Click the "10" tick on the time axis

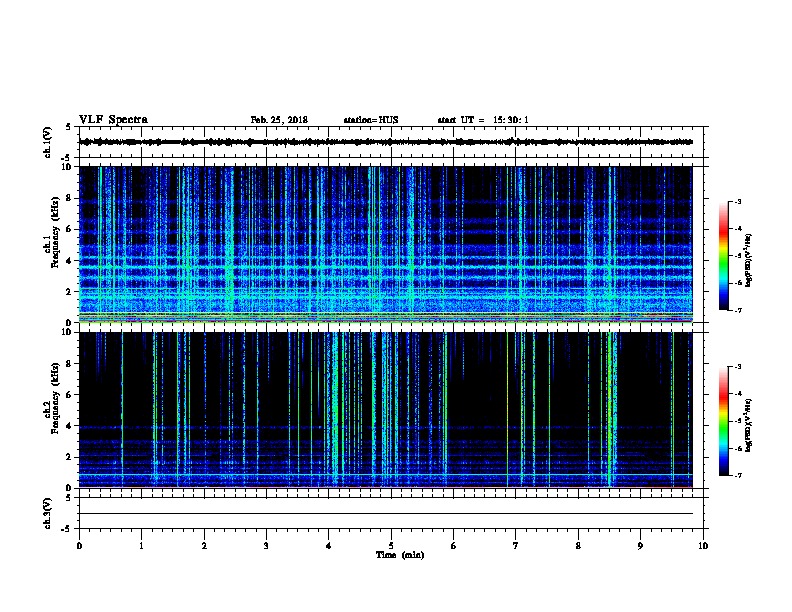703,546
